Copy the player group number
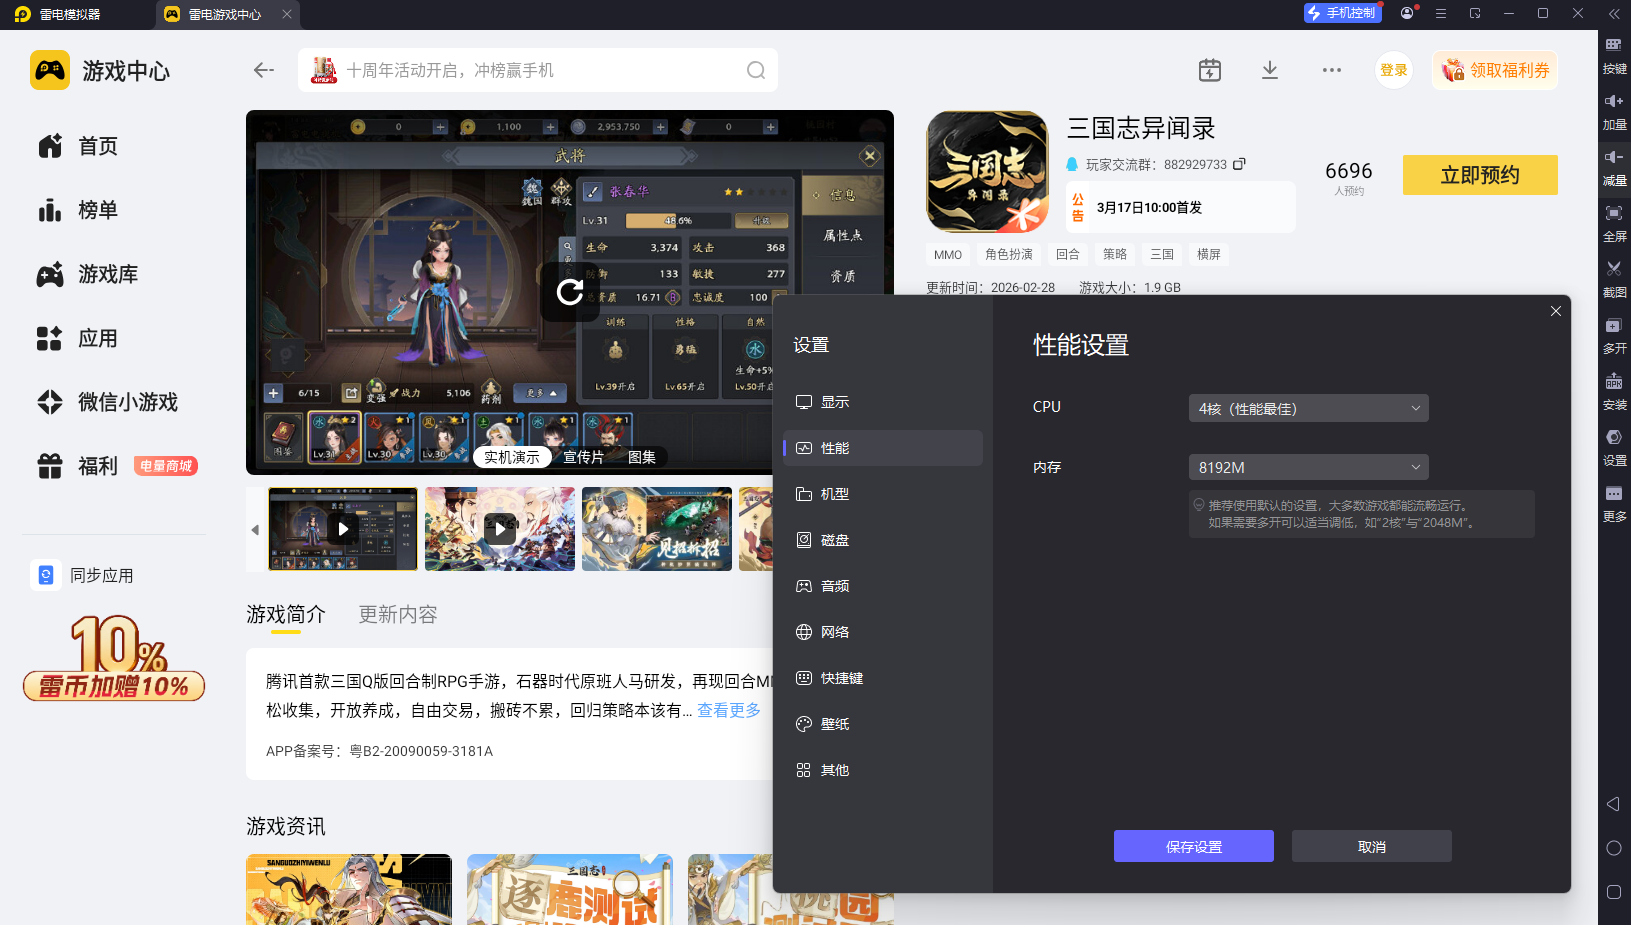The height and width of the screenshot is (925, 1631). click(1240, 164)
